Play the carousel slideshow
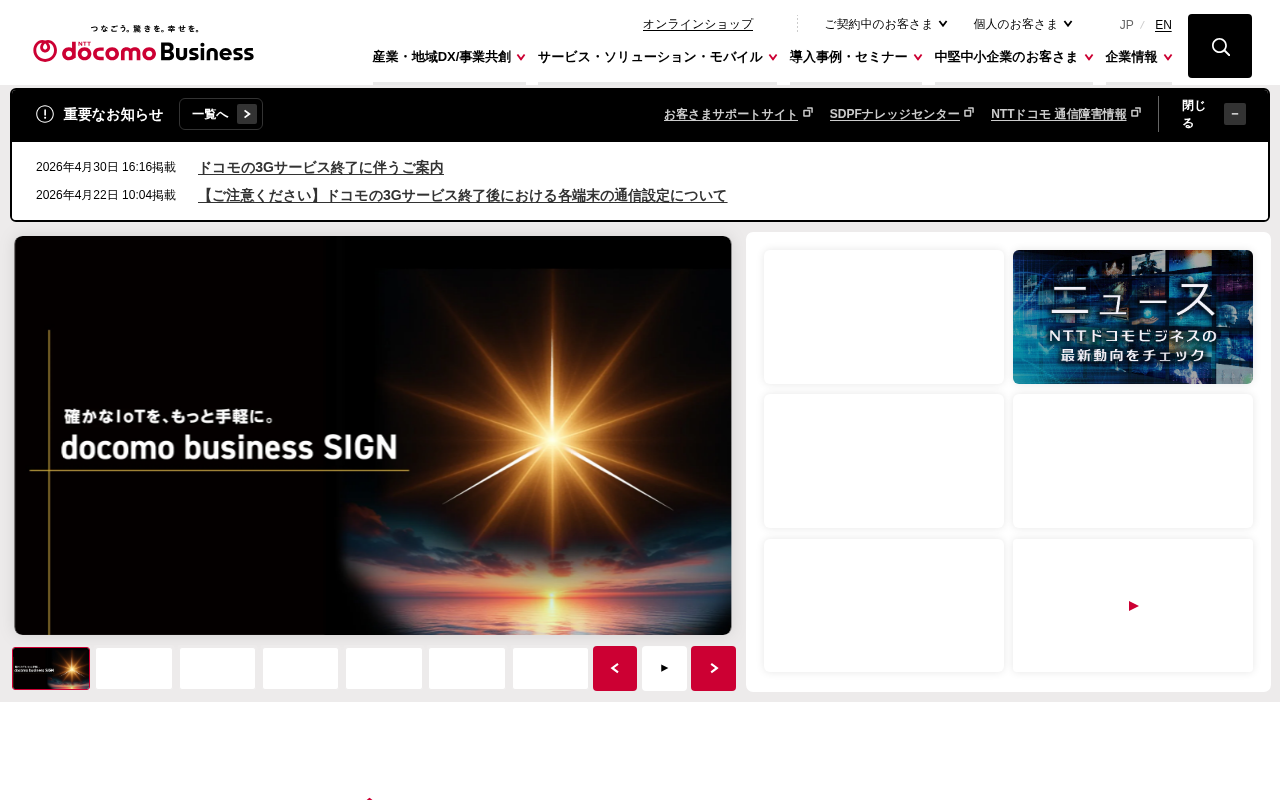 coord(664,668)
